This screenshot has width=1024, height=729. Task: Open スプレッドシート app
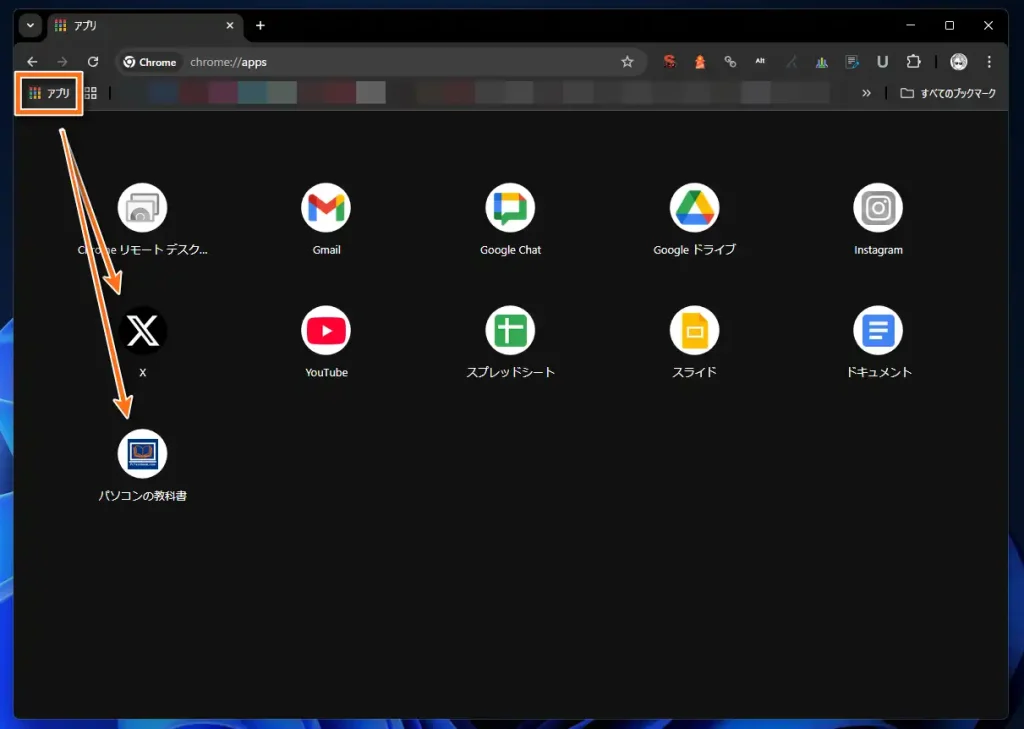tap(510, 330)
